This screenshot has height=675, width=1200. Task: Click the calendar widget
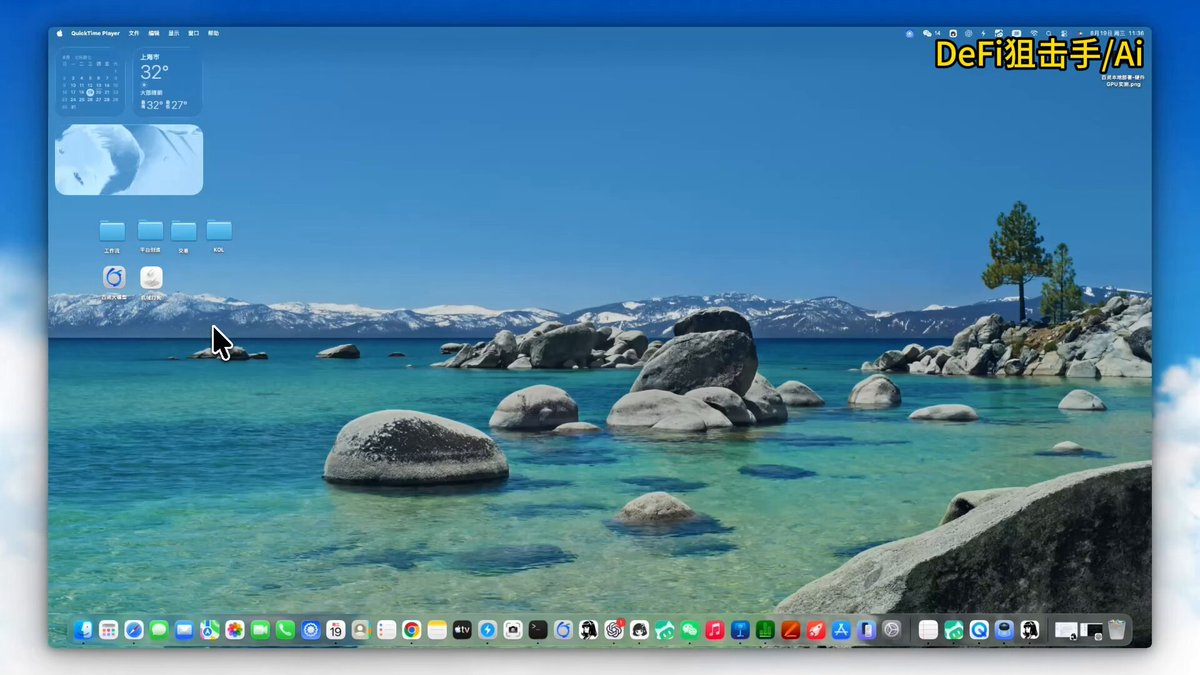coord(91,82)
